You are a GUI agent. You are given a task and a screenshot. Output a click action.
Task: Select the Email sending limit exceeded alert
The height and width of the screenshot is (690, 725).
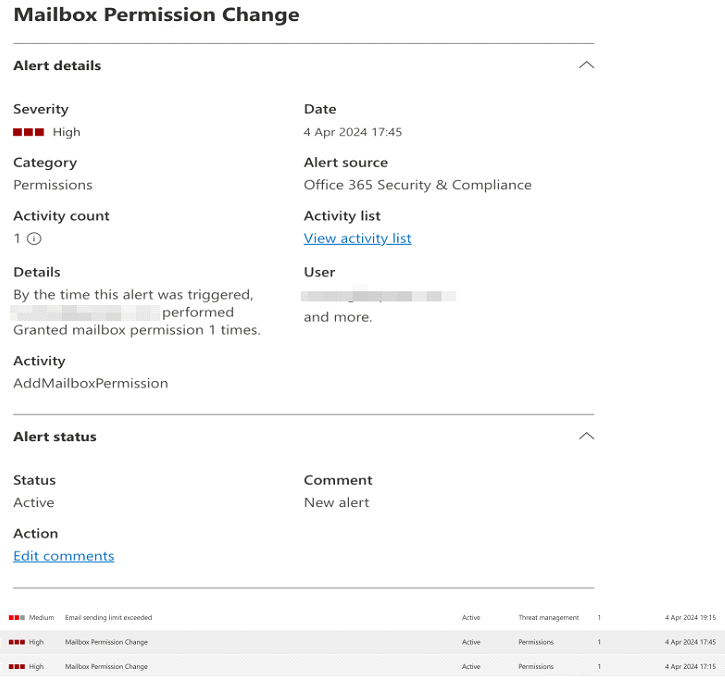[x=108, y=618]
